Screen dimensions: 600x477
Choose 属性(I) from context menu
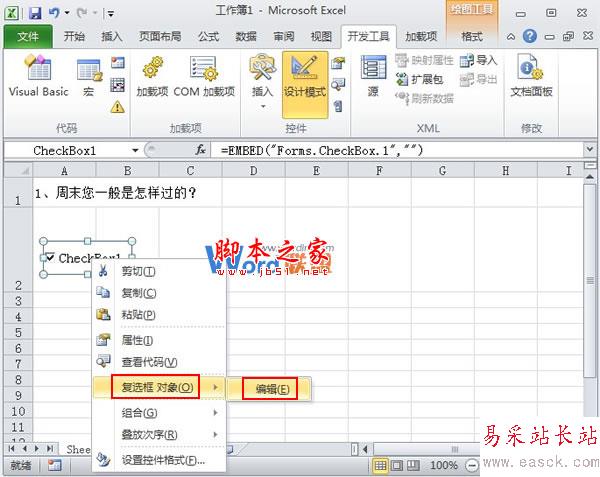[137, 340]
